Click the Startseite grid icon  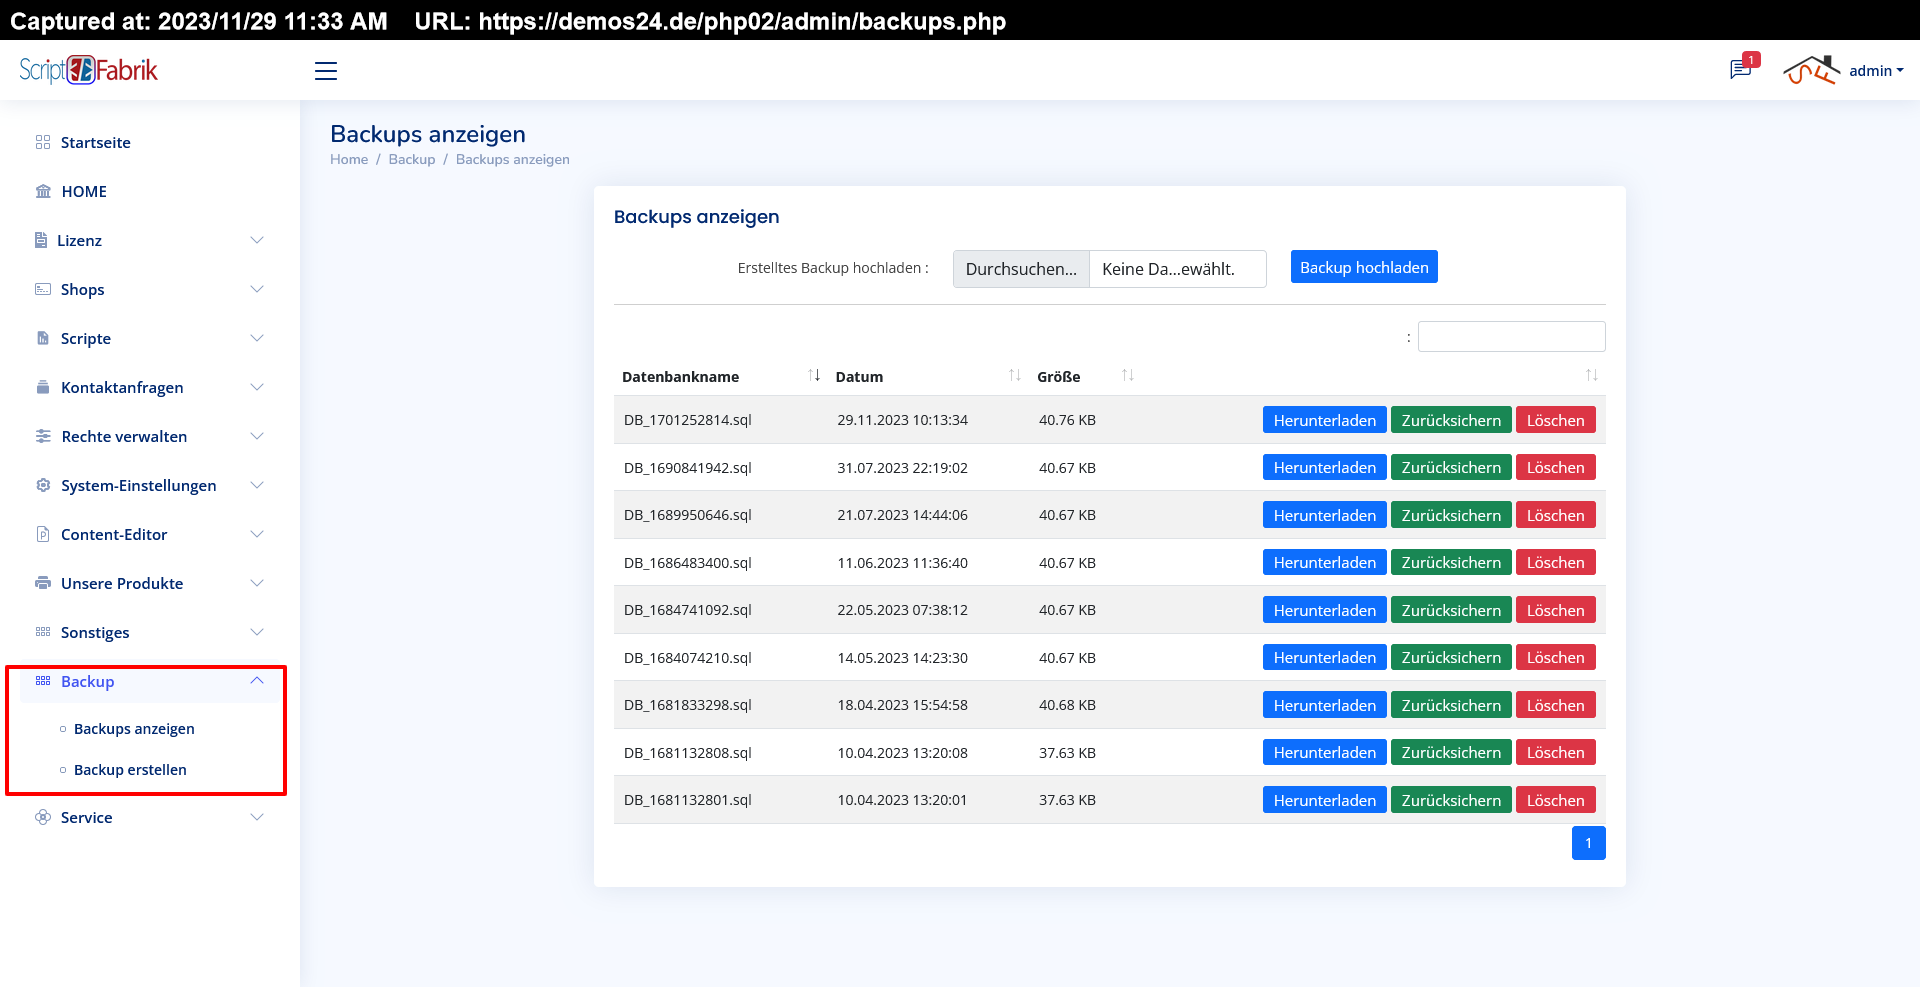click(x=43, y=142)
